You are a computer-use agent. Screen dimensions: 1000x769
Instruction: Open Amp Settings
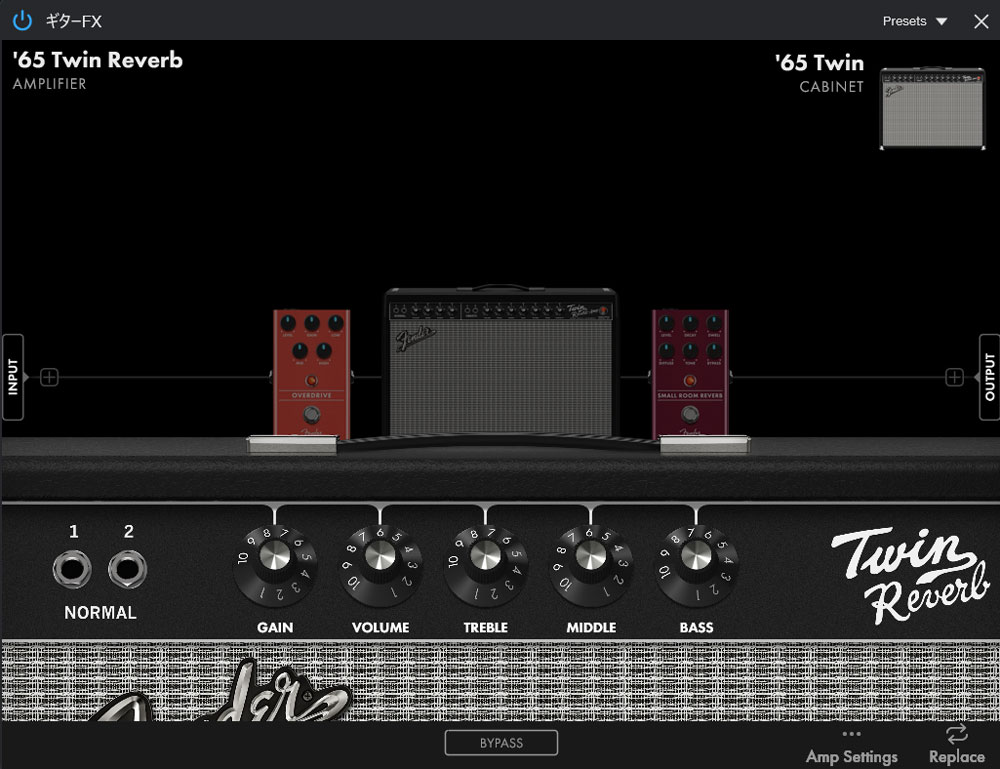coord(851,747)
